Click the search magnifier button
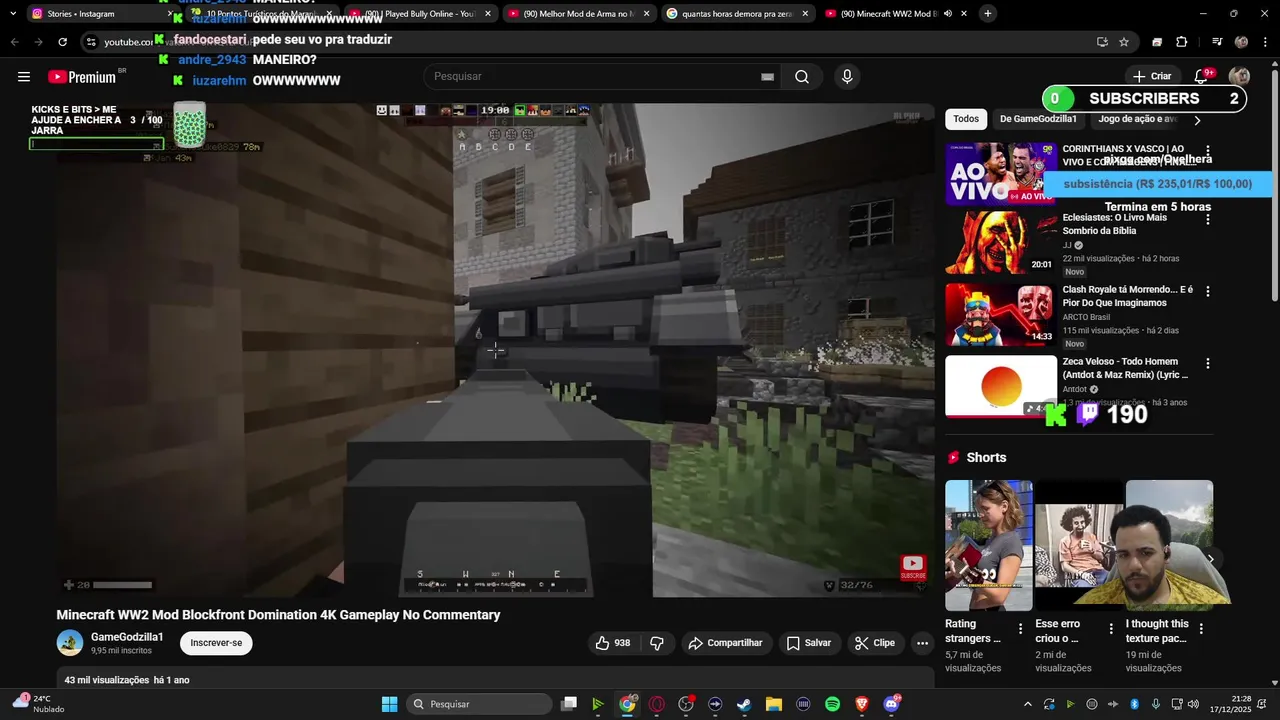Image resolution: width=1280 pixels, height=720 pixels. pos(802,77)
